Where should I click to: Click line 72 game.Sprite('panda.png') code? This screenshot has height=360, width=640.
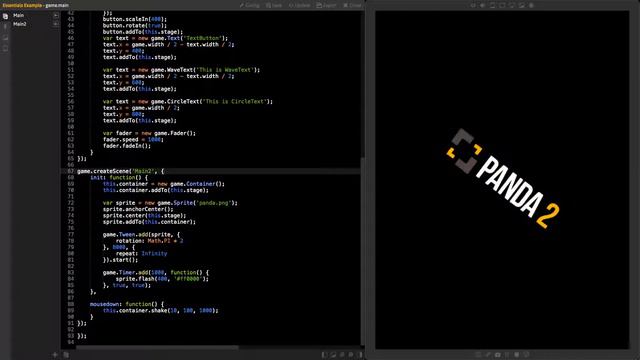click(x=170, y=203)
